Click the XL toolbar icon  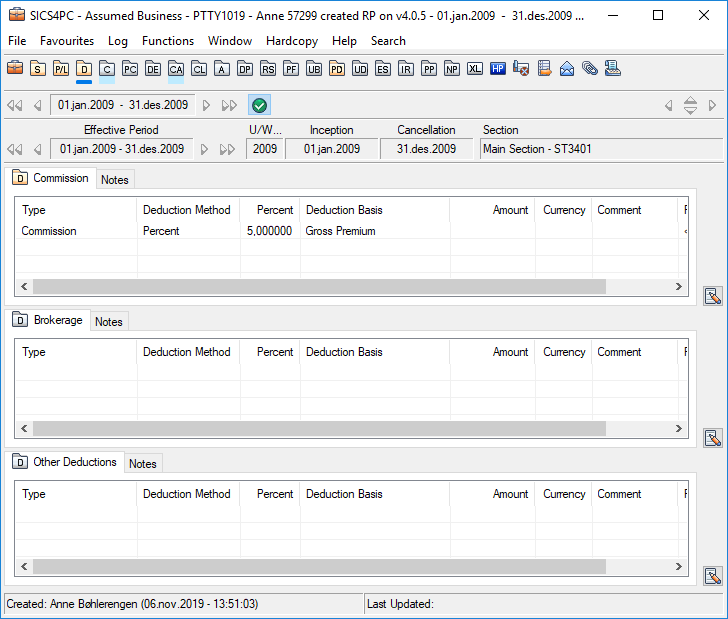tap(475, 69)
